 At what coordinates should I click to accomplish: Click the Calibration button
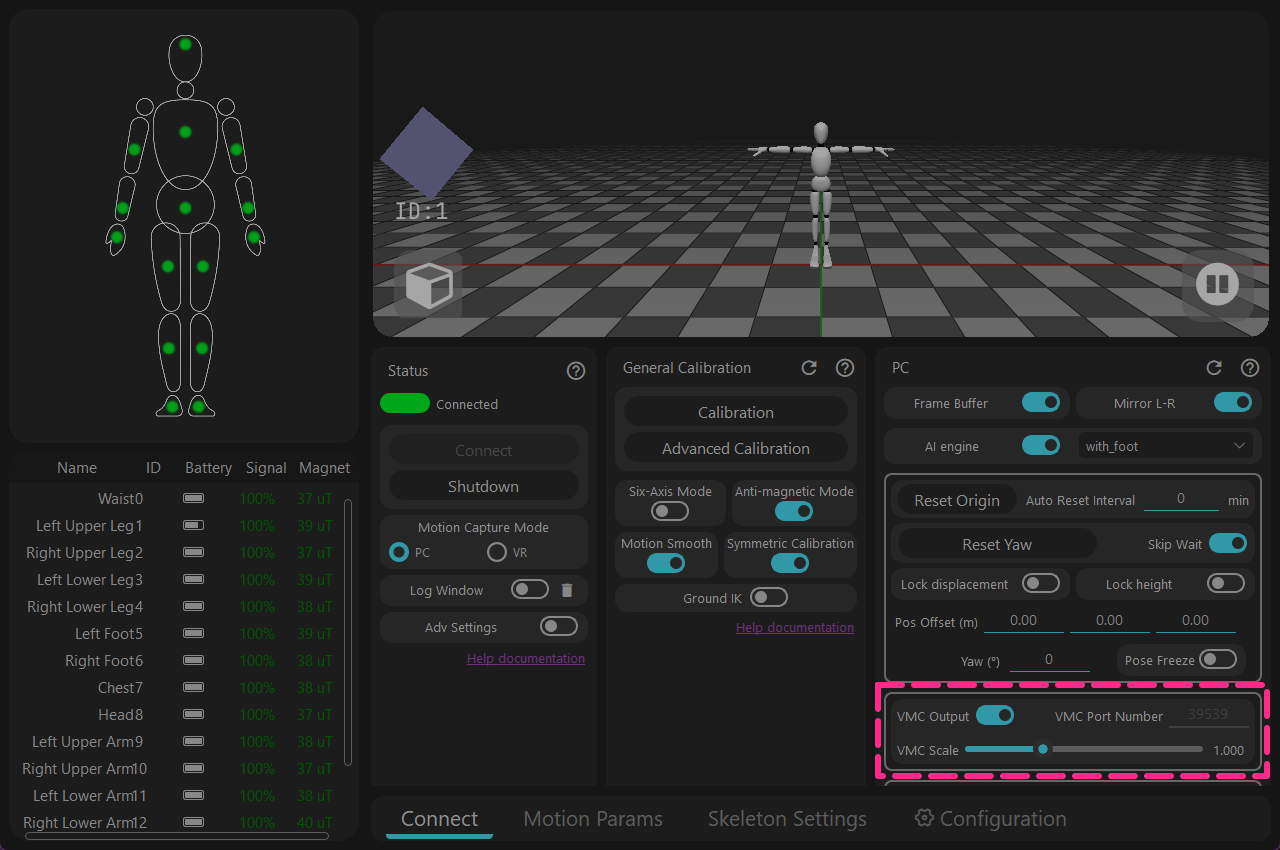(x=736, y=412)
